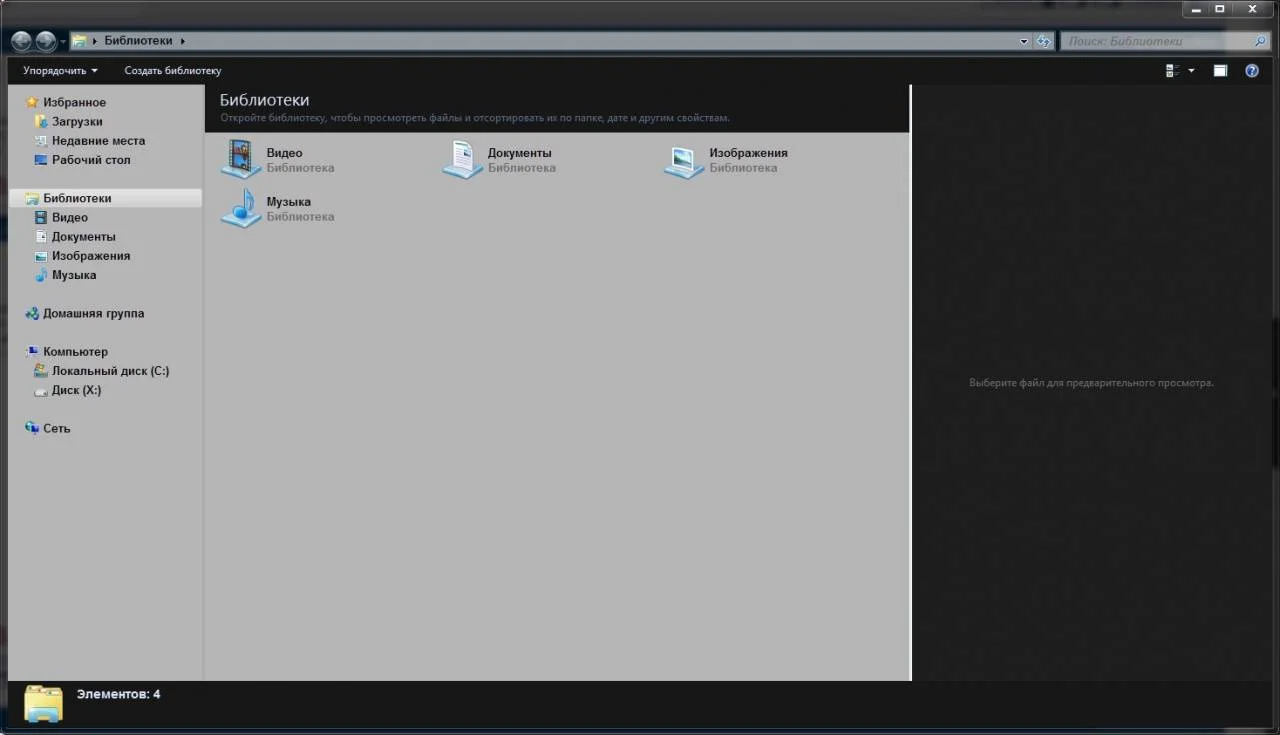Expand the arrow before Библиотеки breadcrumb
The width and height of the screenshot is (1280, 735).
[95, 41]
